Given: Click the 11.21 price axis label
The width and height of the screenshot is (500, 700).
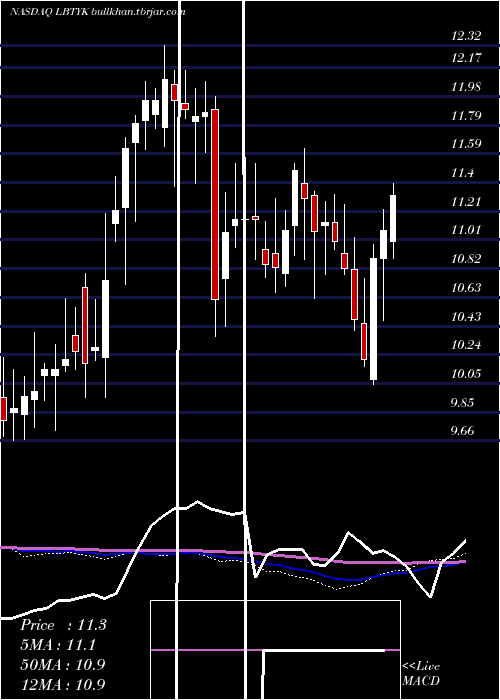Looking at the screenshot, I should pos(466,202).
